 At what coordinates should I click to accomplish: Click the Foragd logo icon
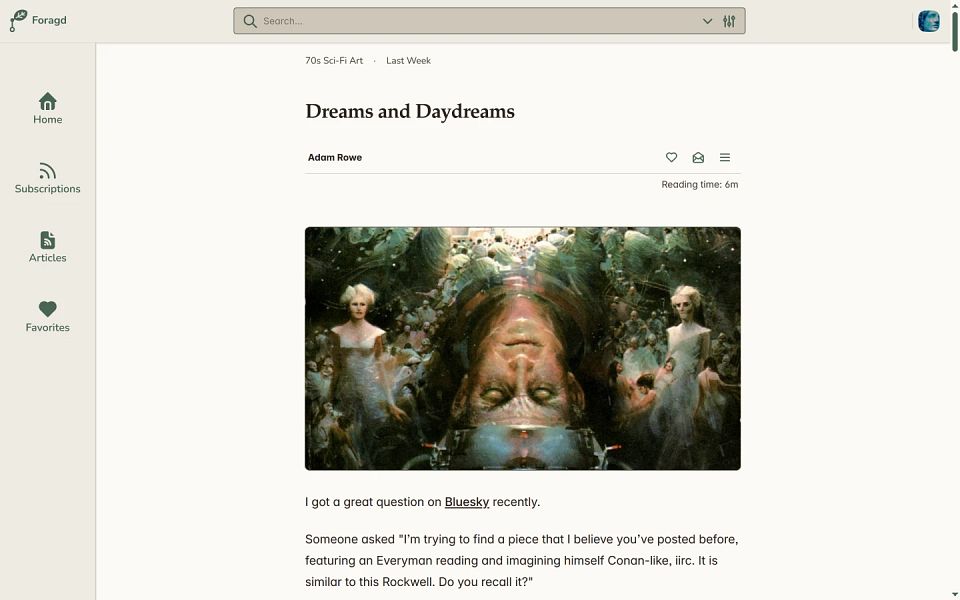[x=18, y=20]
